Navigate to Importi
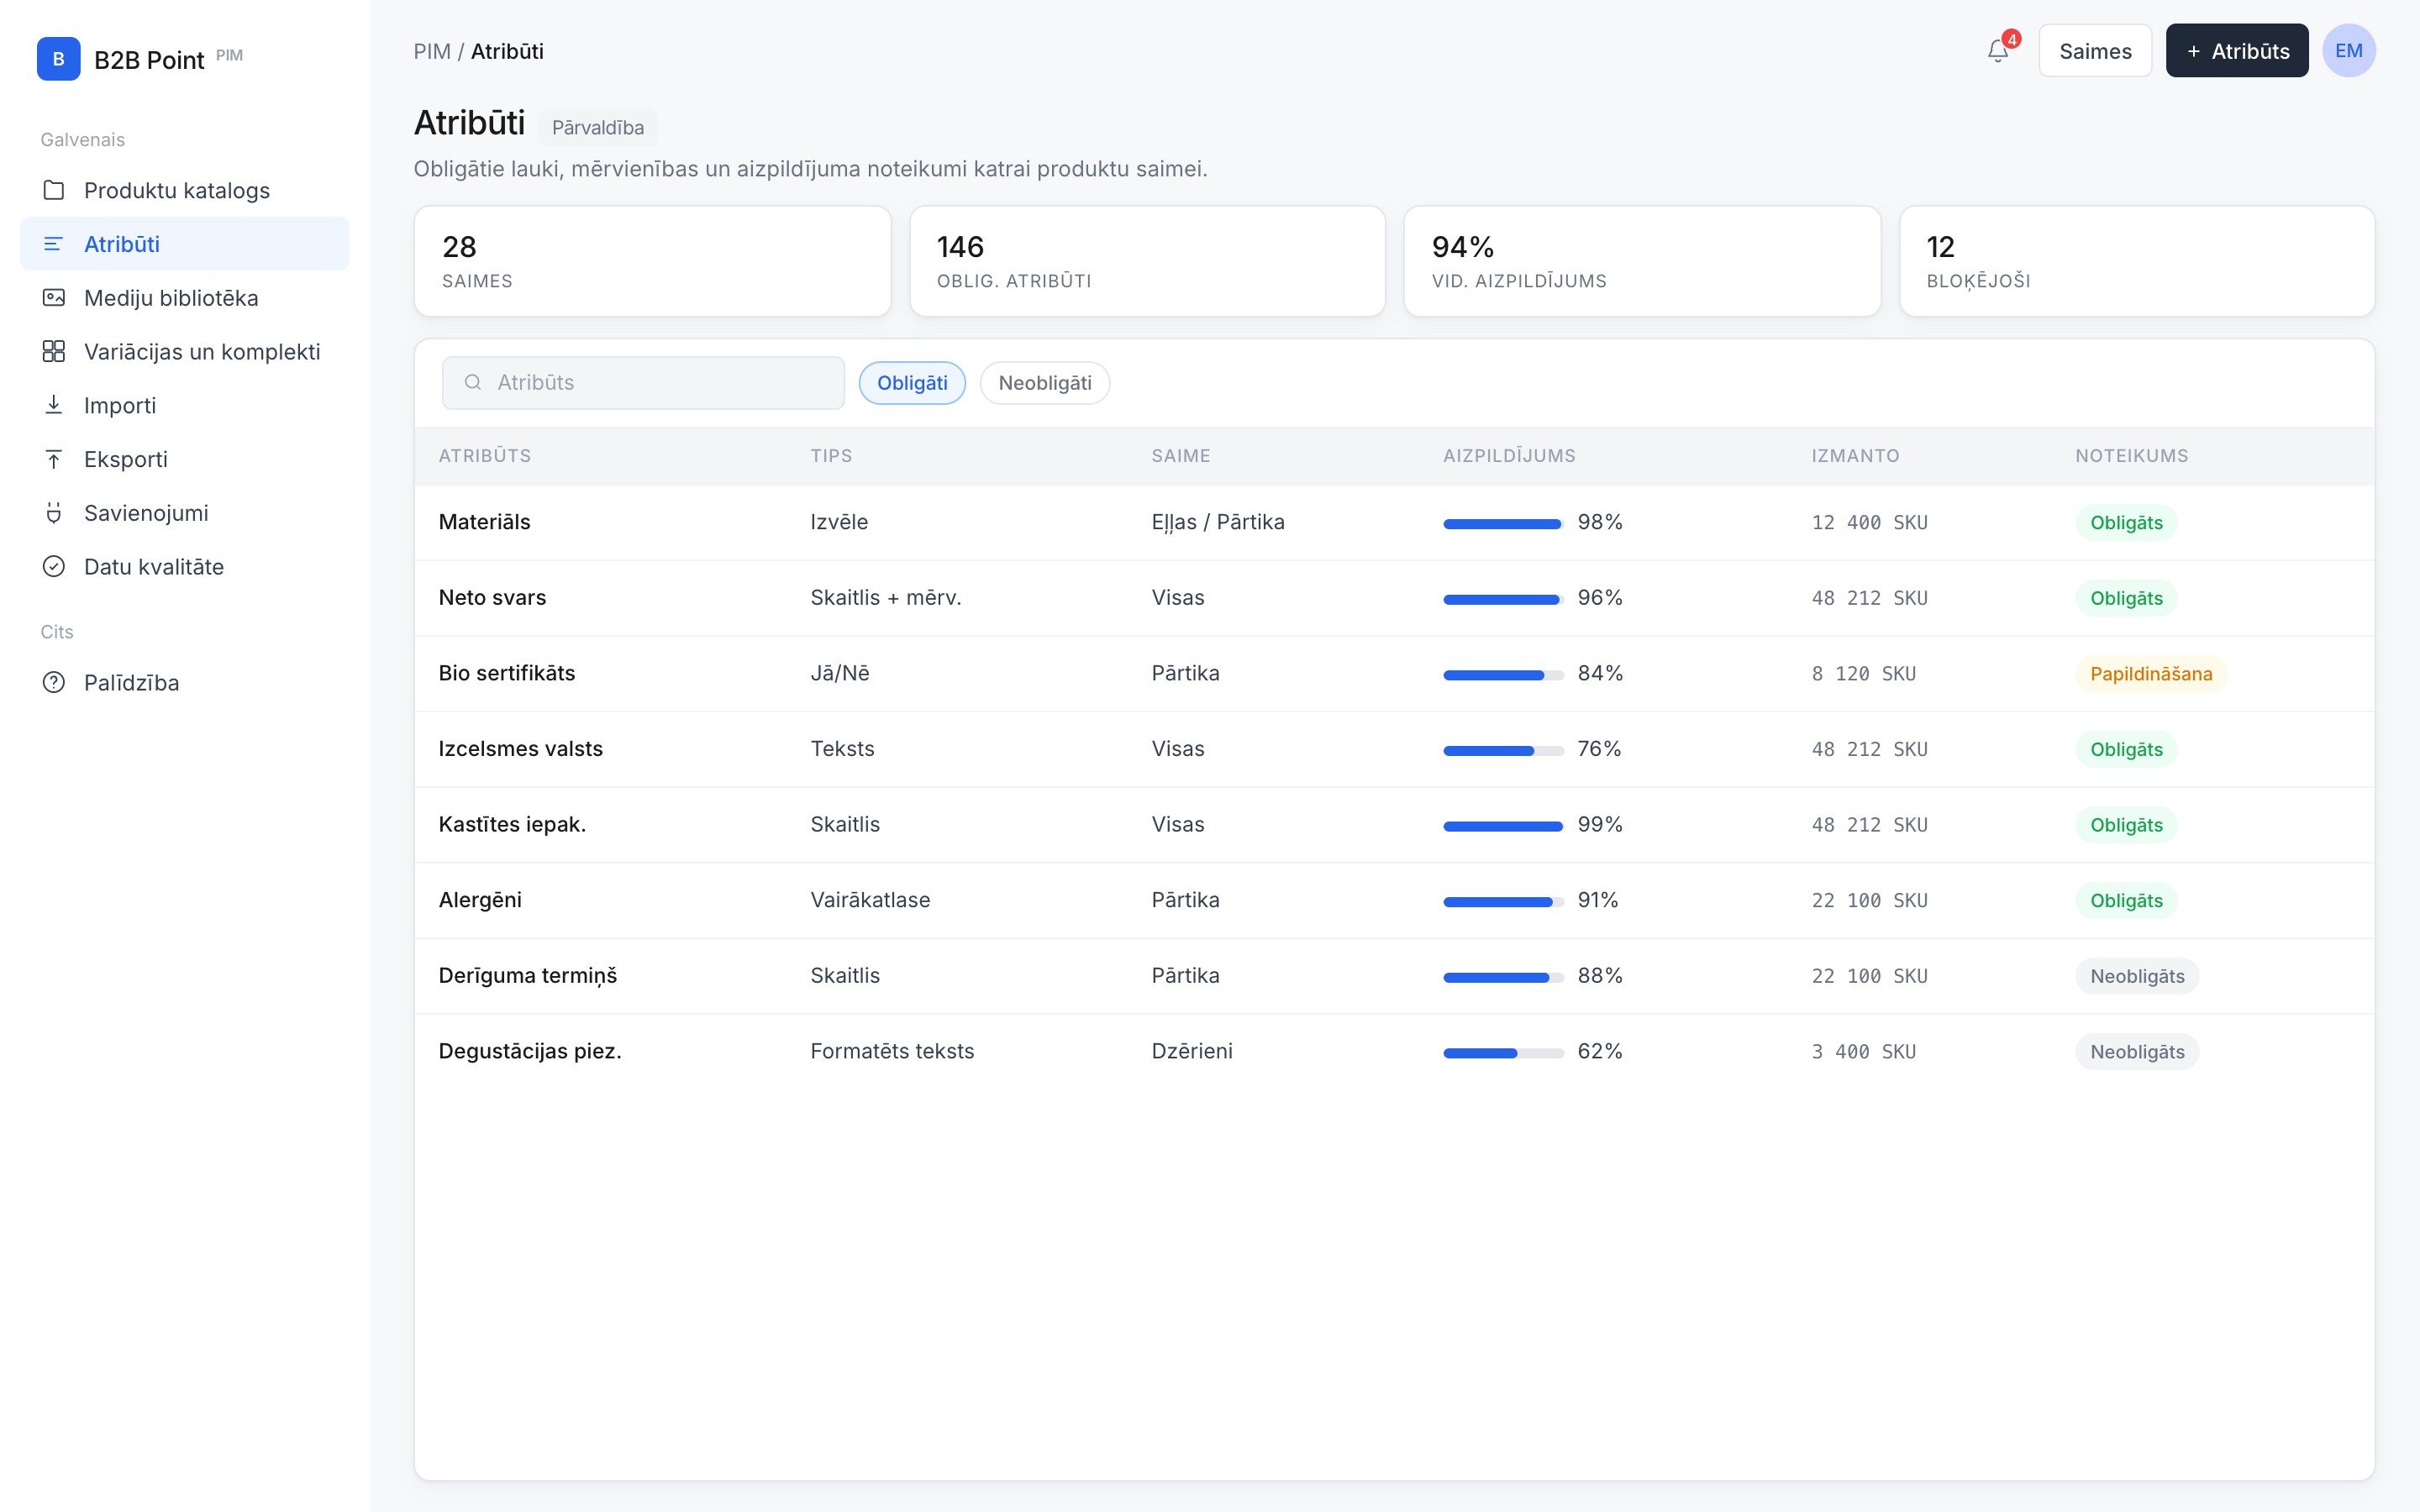 185,405
